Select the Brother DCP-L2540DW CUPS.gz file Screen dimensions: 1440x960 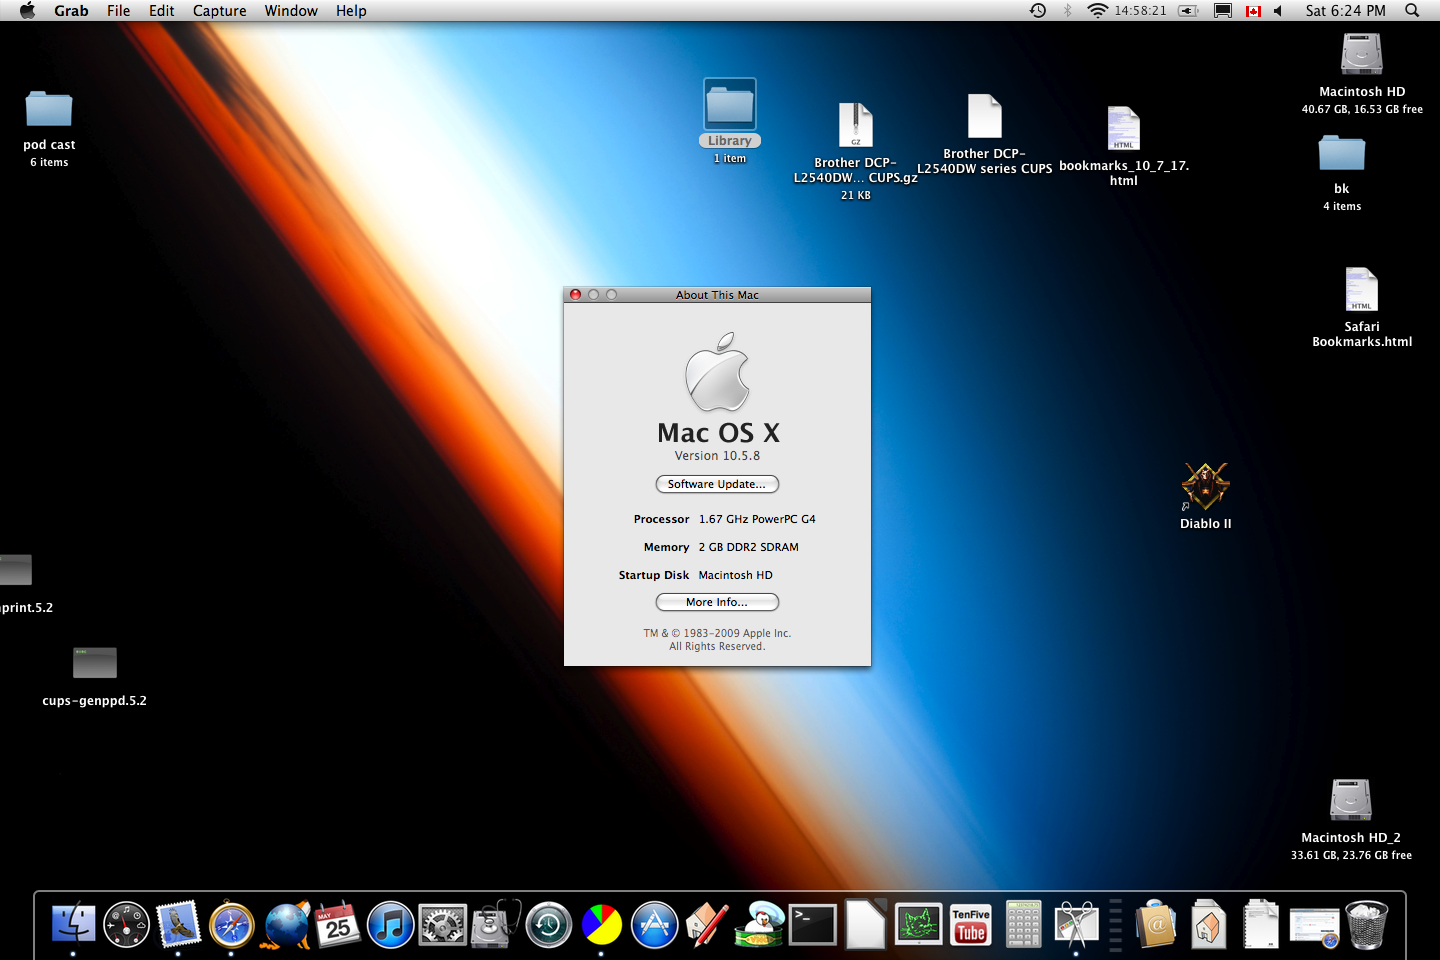point(855,126)
